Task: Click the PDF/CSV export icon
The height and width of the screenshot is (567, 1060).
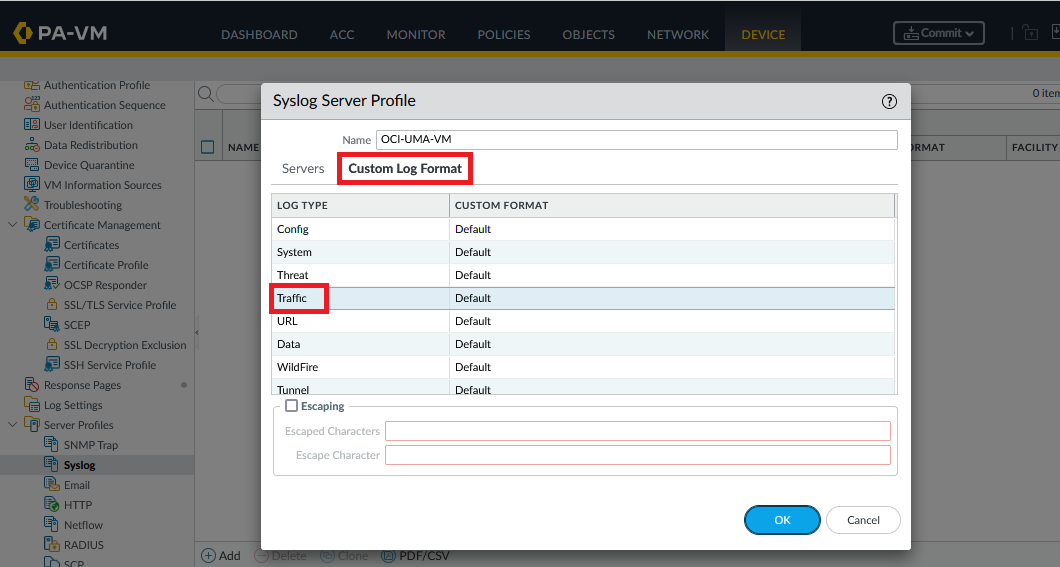Action: [389, 555]
